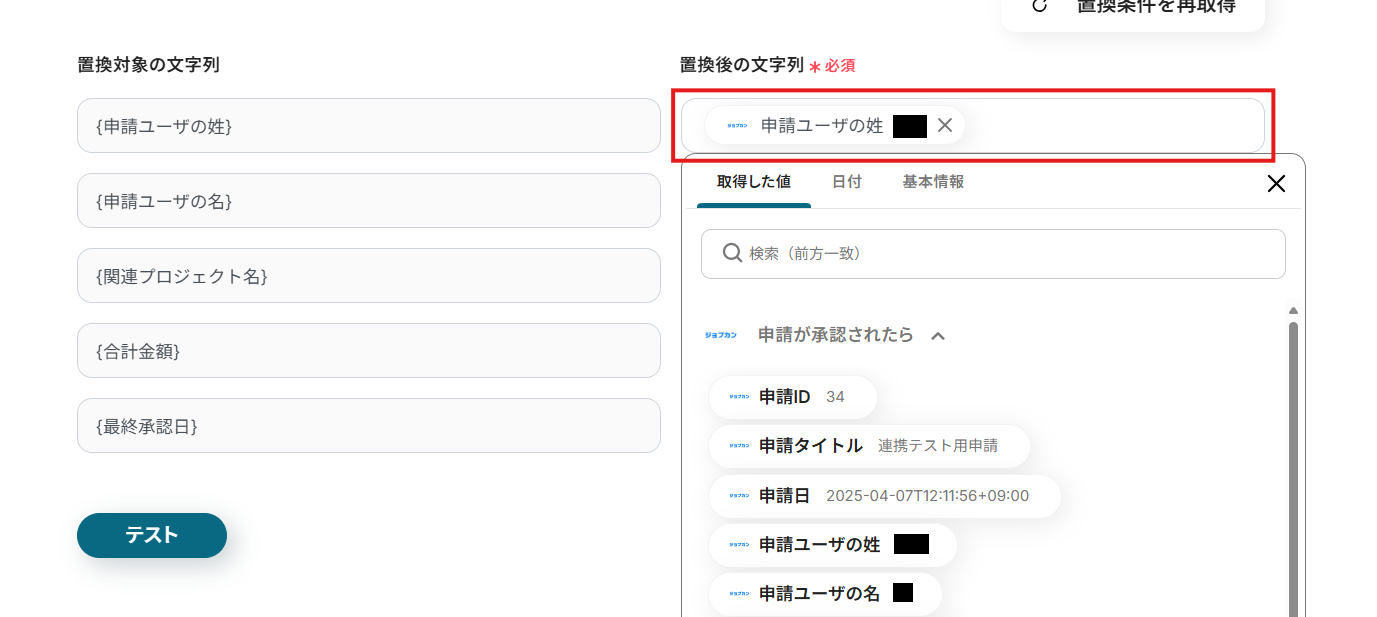Focus the 検索(前方一致) search field
The height and width of the screenshot is (617, 1377).
point(993,254)
